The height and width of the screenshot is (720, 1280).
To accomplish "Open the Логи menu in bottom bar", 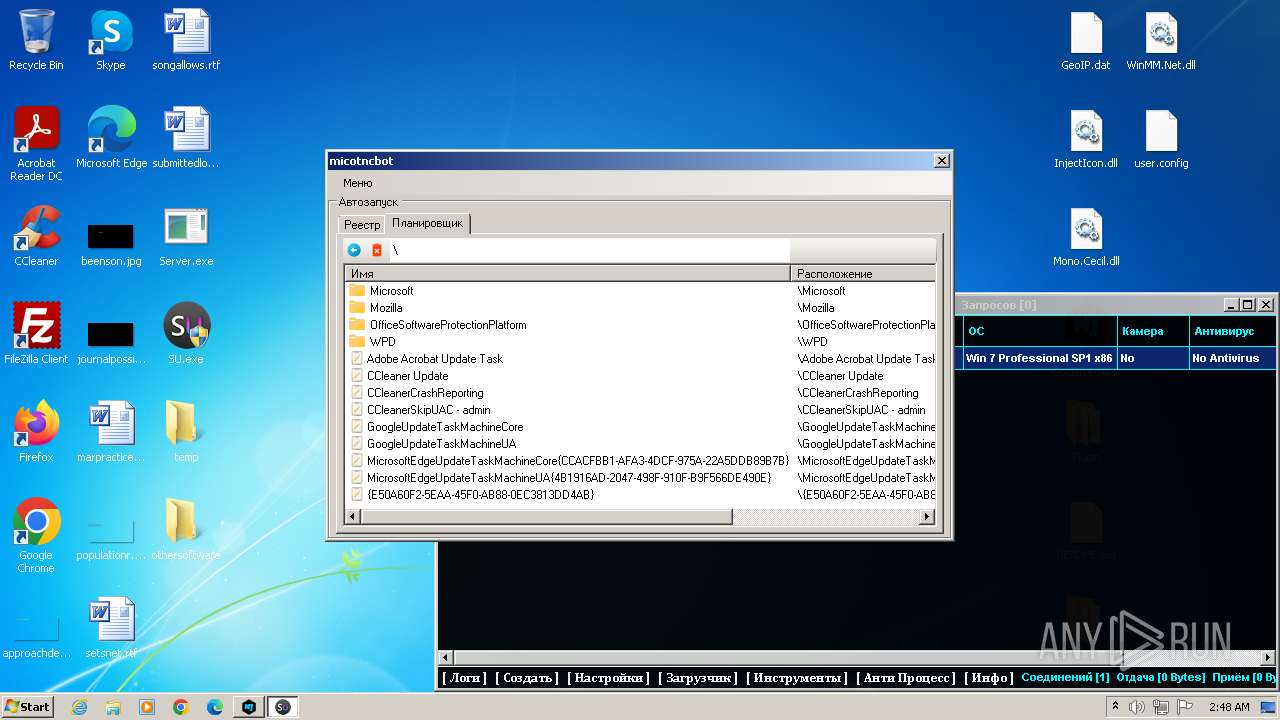I will tap(465, 678).
